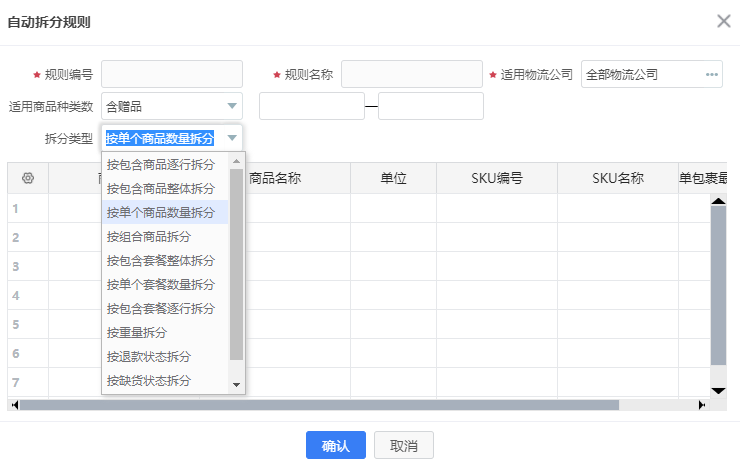The width and height of the screenshot is (740, 466).
Task: Click the 全部物流公司 field
Action: (651, 74)
